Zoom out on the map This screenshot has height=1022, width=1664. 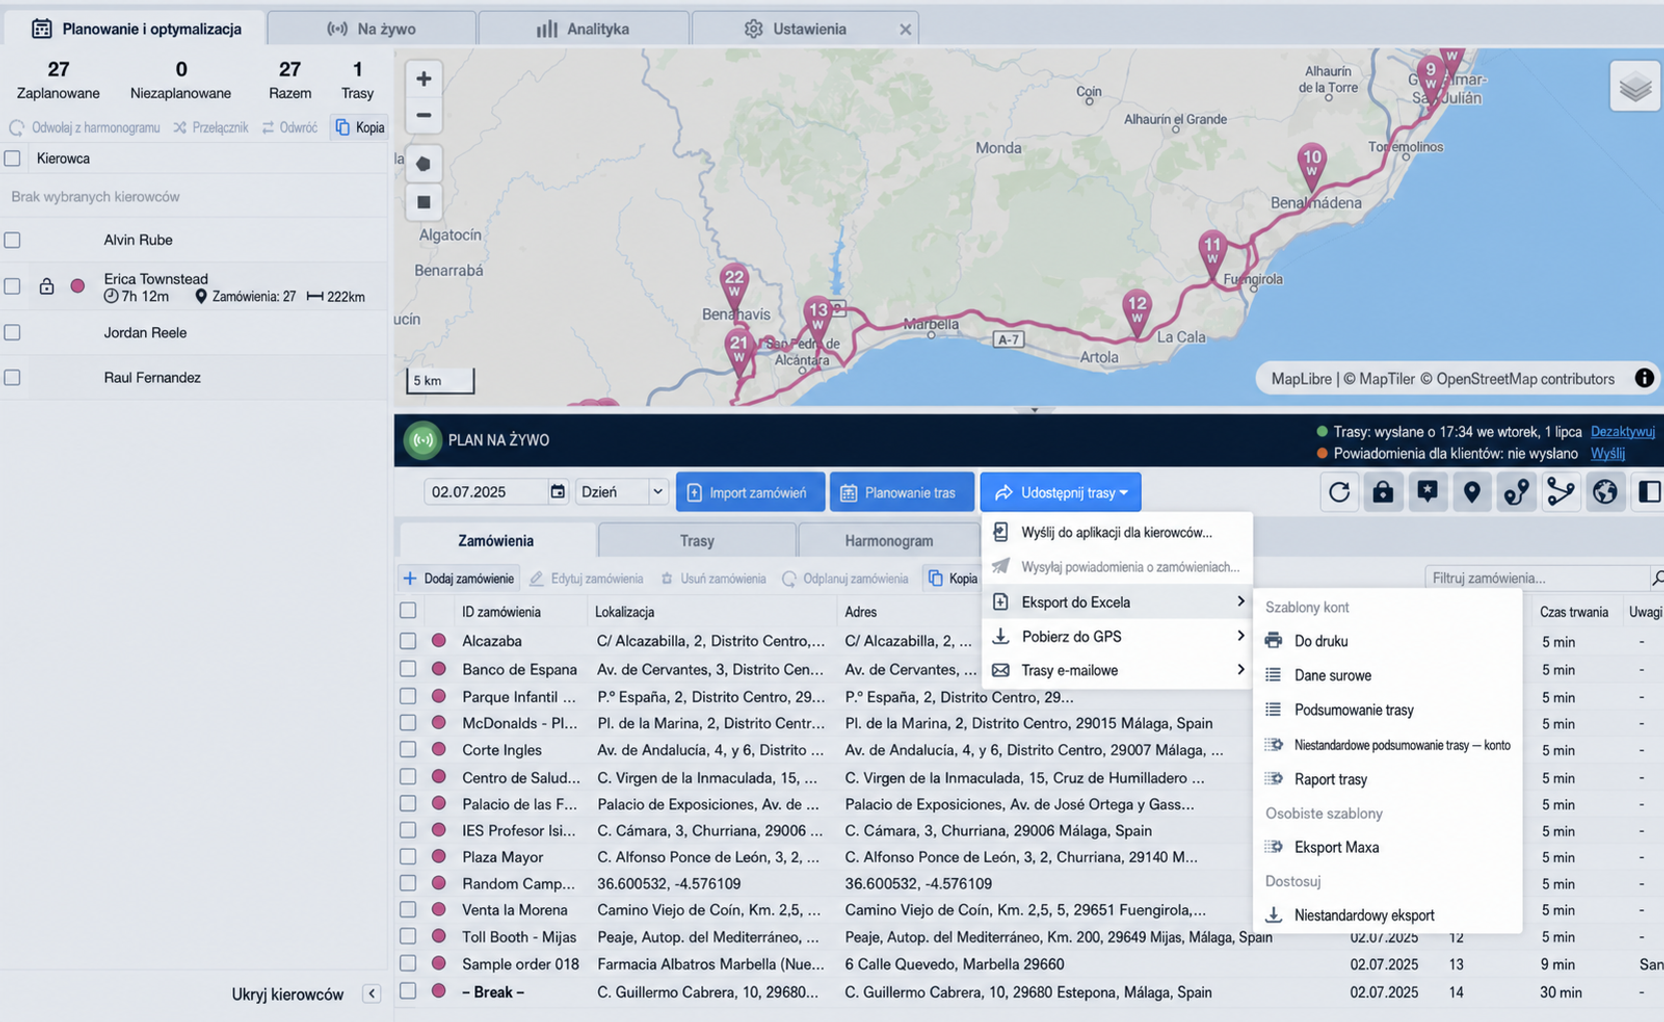424,115
